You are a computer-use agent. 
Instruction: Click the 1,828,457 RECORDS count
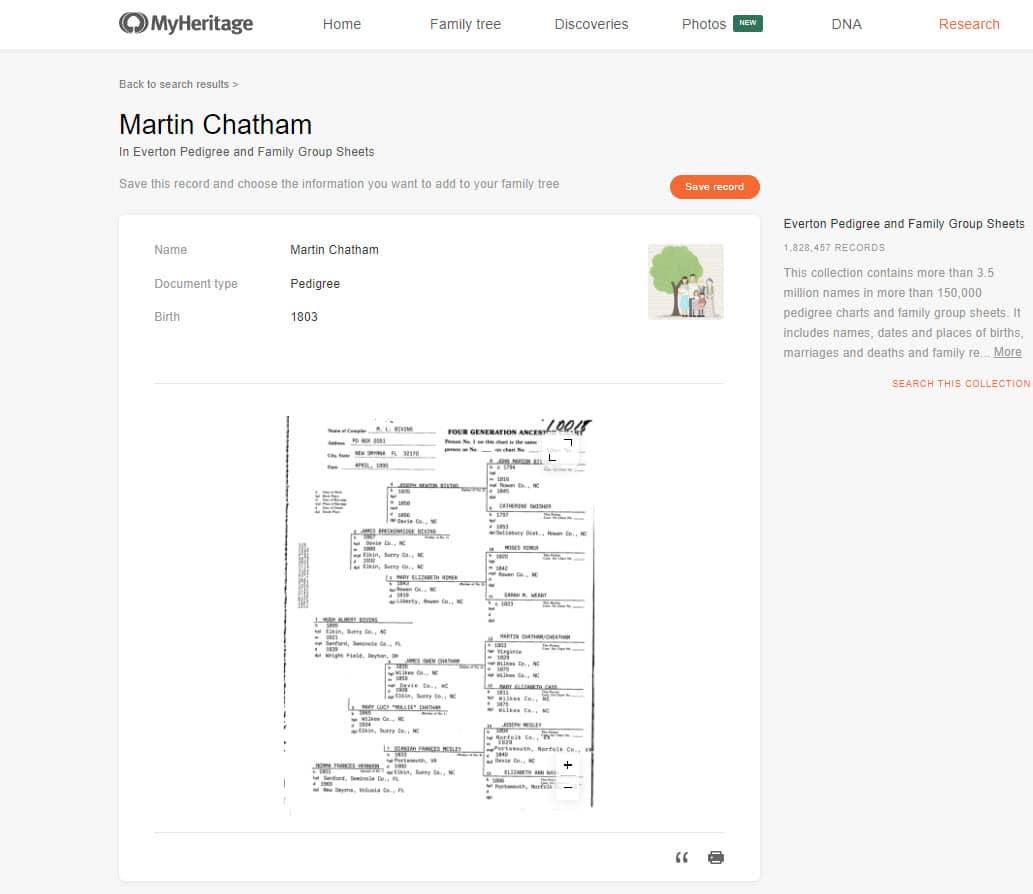pyautogui.click(x=833, y=248)
